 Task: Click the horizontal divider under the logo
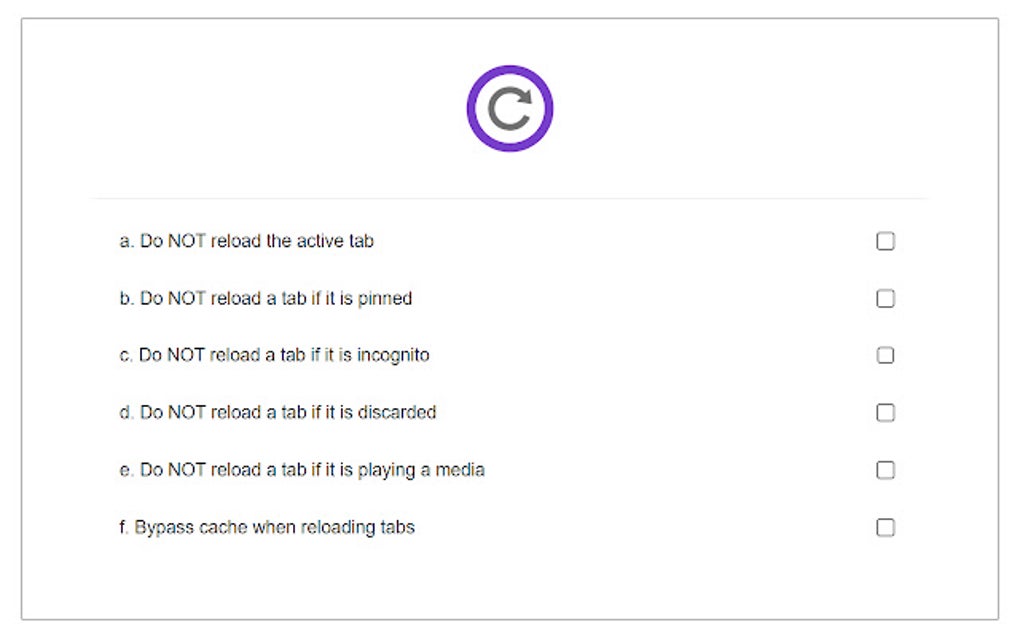[510, 197]
